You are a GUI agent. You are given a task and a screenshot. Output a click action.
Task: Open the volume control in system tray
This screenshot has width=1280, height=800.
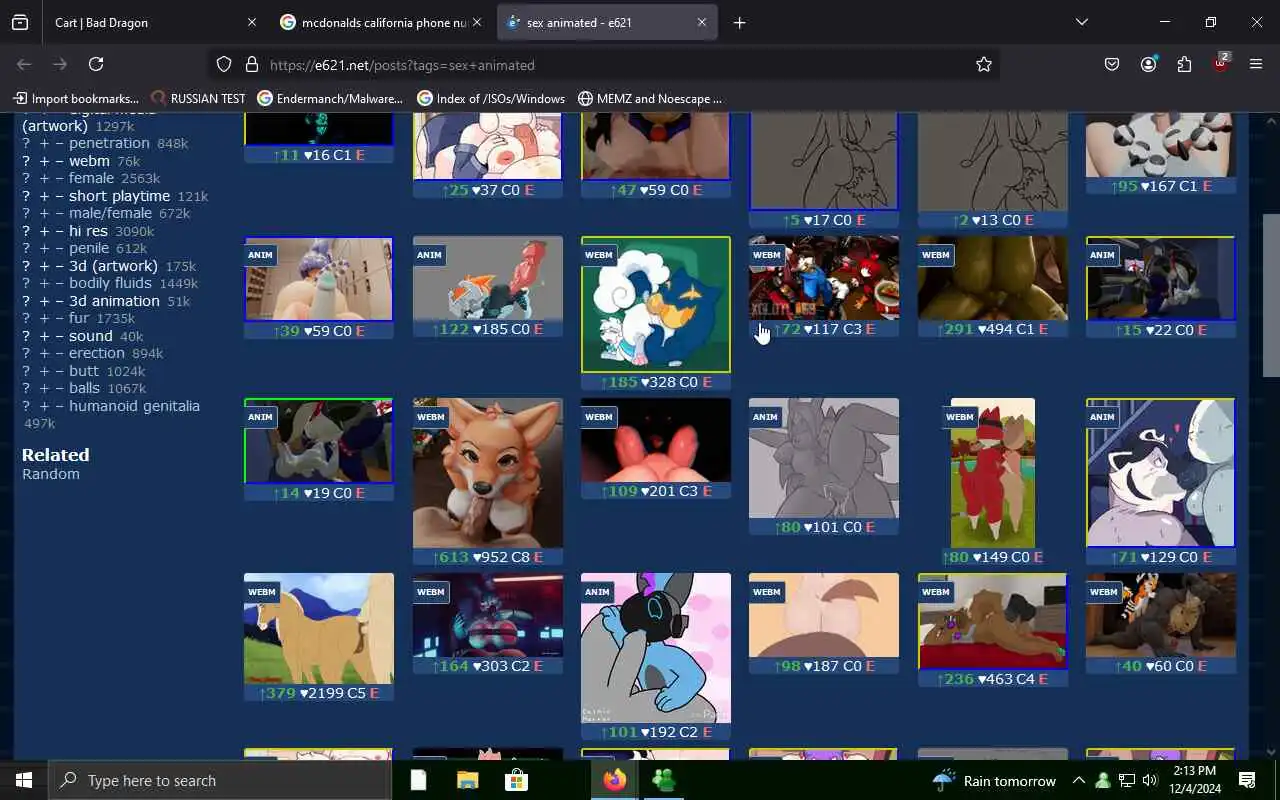[x=1150, y=780]
